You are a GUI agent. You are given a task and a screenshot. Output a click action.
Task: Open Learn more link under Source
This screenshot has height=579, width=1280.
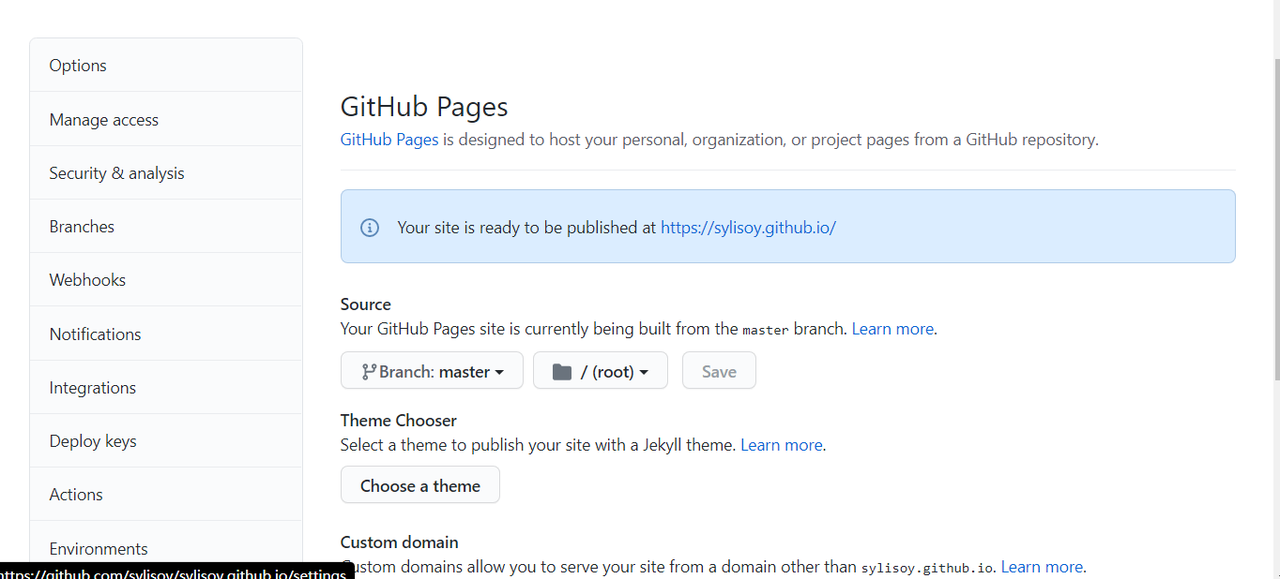coord(893,328)
